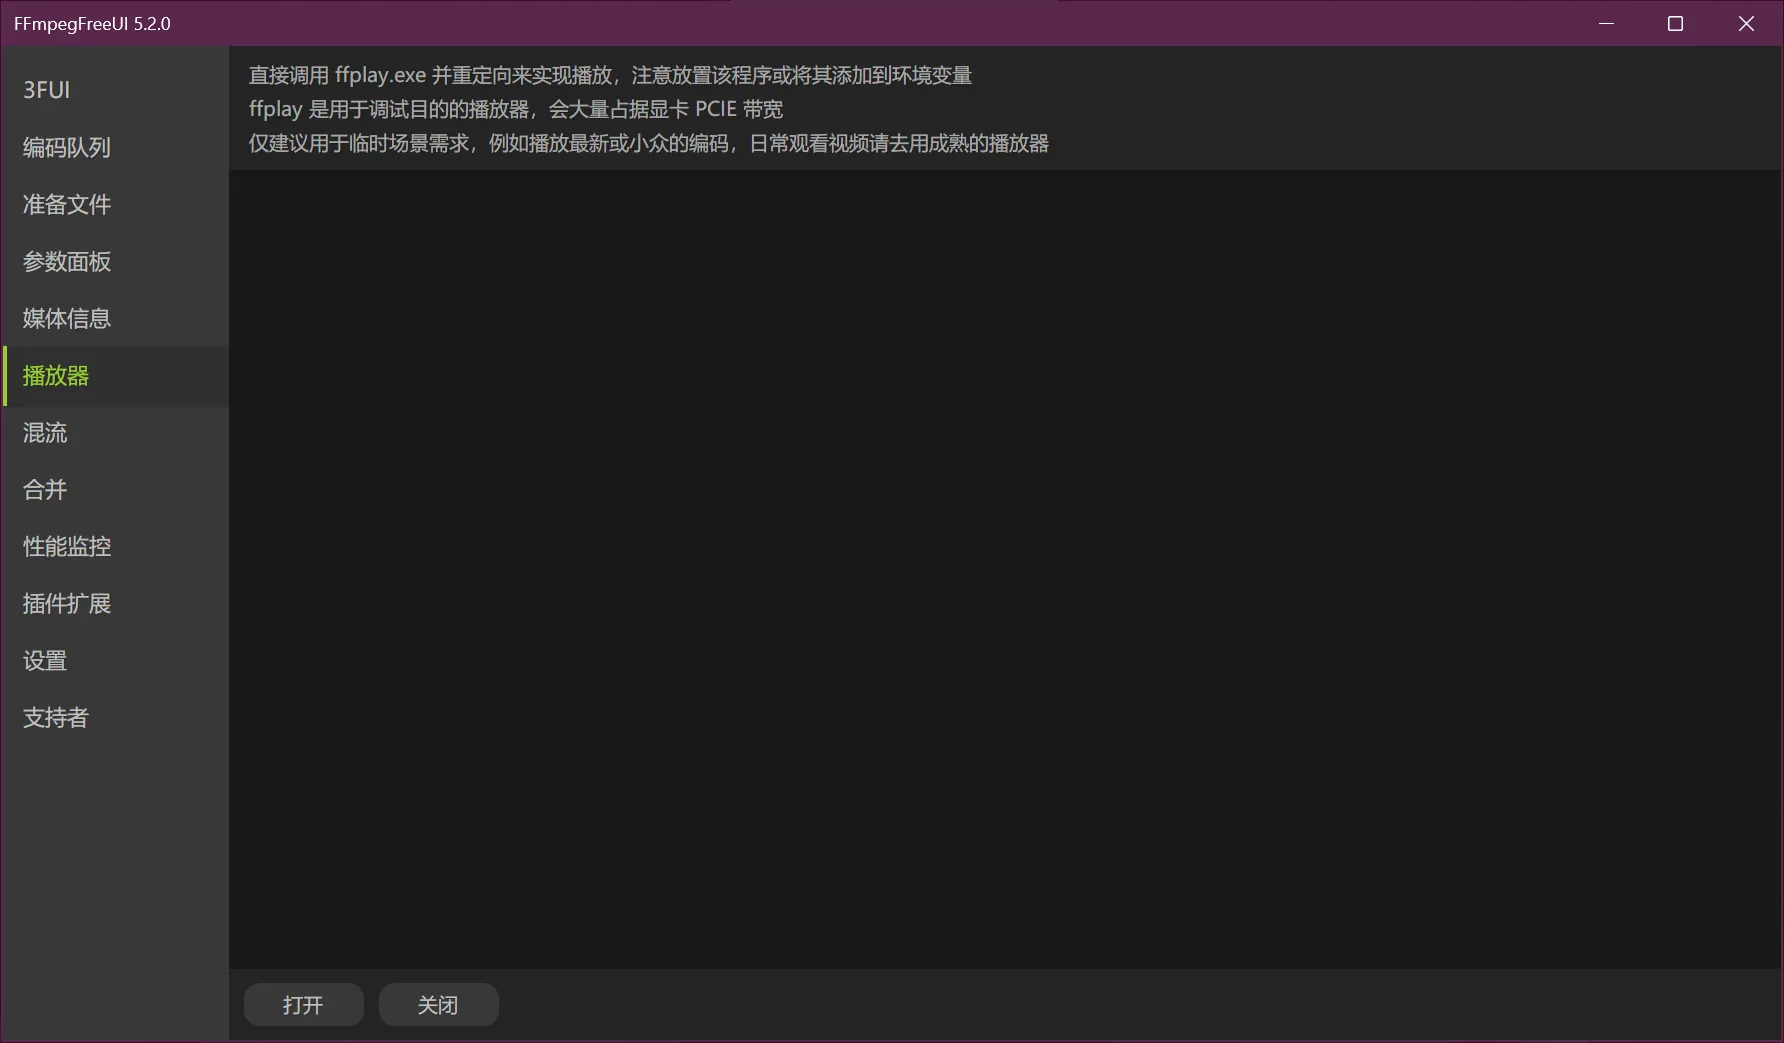Switch to the 混流 page
This screenshot has width=1784, height=1043.
(45, 433)
